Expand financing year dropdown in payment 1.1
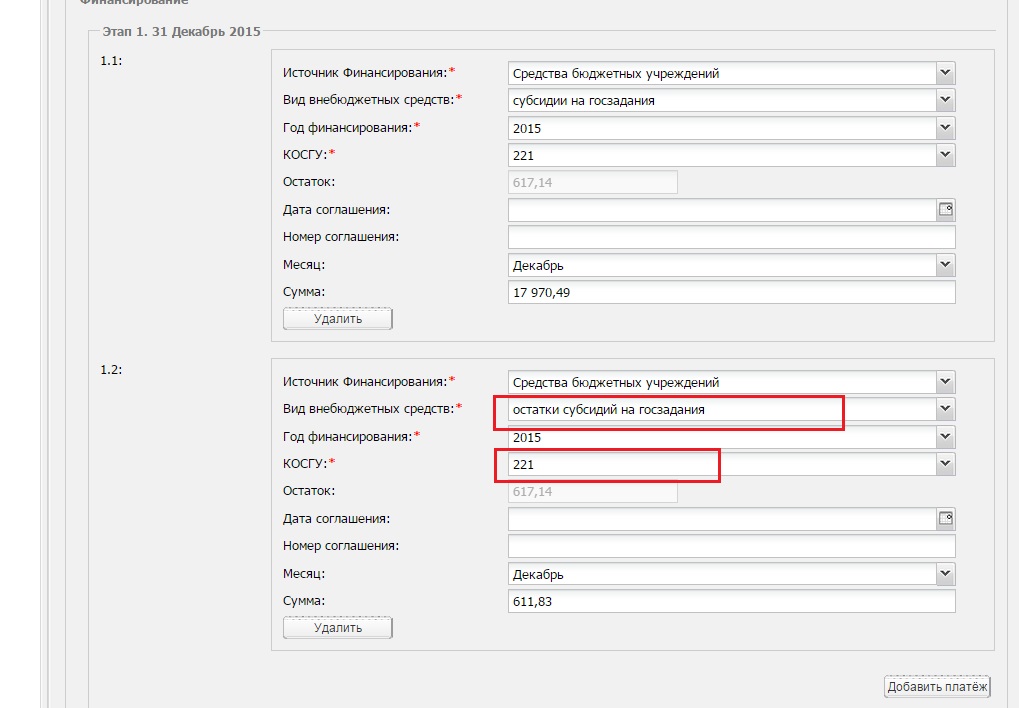Screen dimensions: 1019x708 945,128
